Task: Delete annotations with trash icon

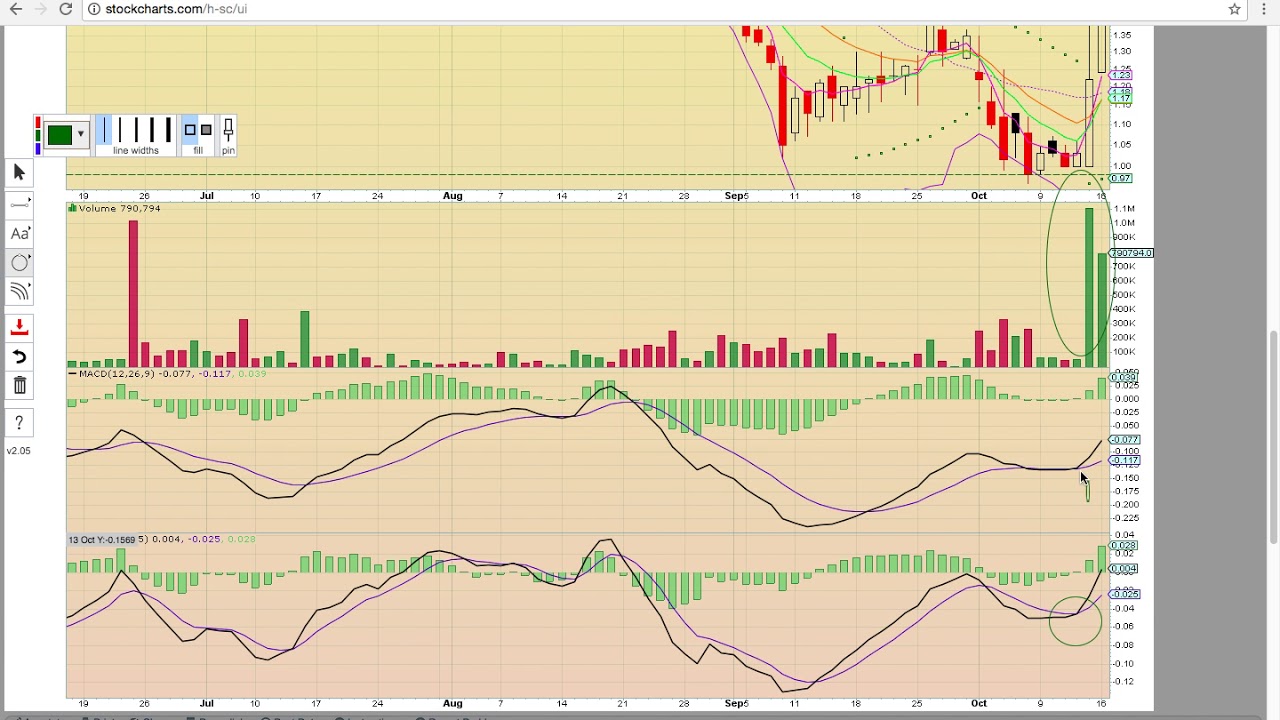Action: click(19, 386)
